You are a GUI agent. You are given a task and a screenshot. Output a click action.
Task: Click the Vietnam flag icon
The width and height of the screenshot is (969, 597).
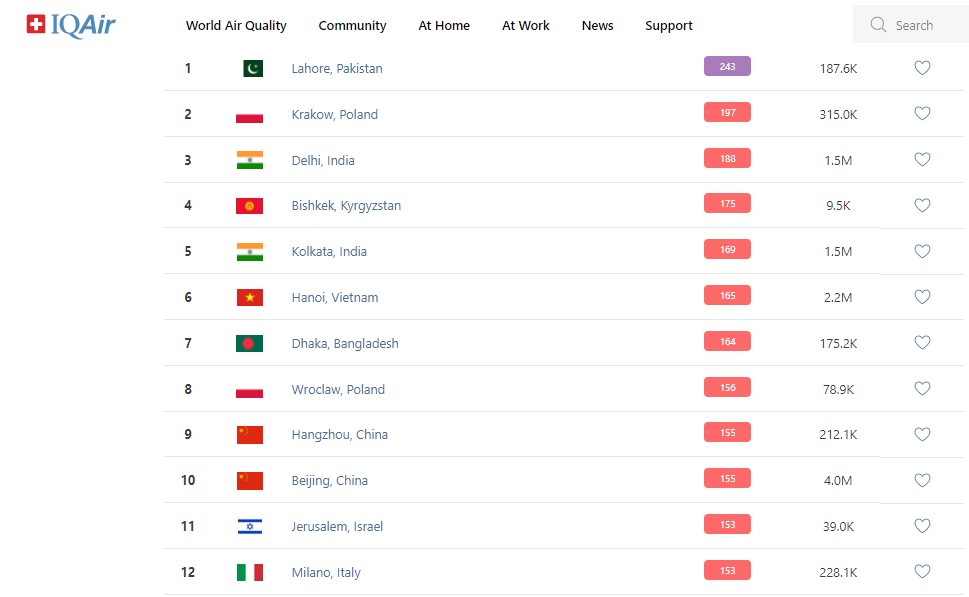[250, 298]
